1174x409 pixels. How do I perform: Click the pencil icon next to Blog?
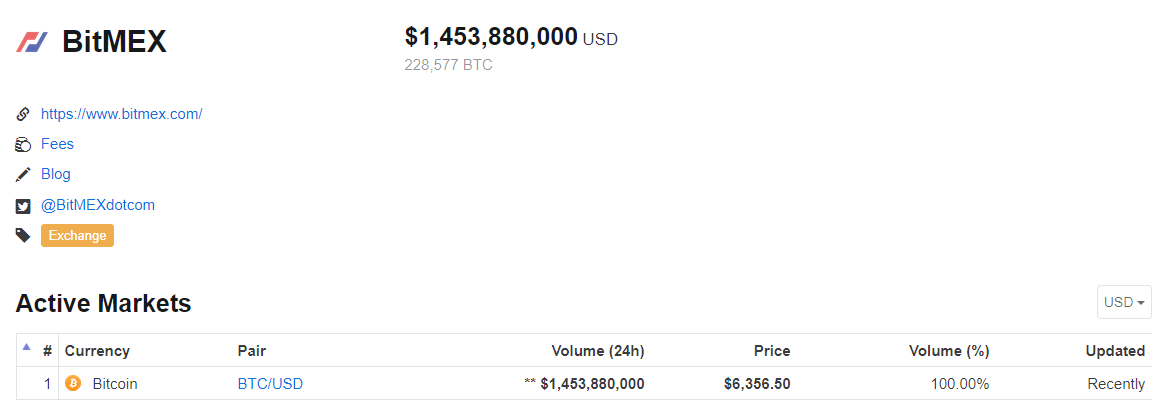pos(23,175)
